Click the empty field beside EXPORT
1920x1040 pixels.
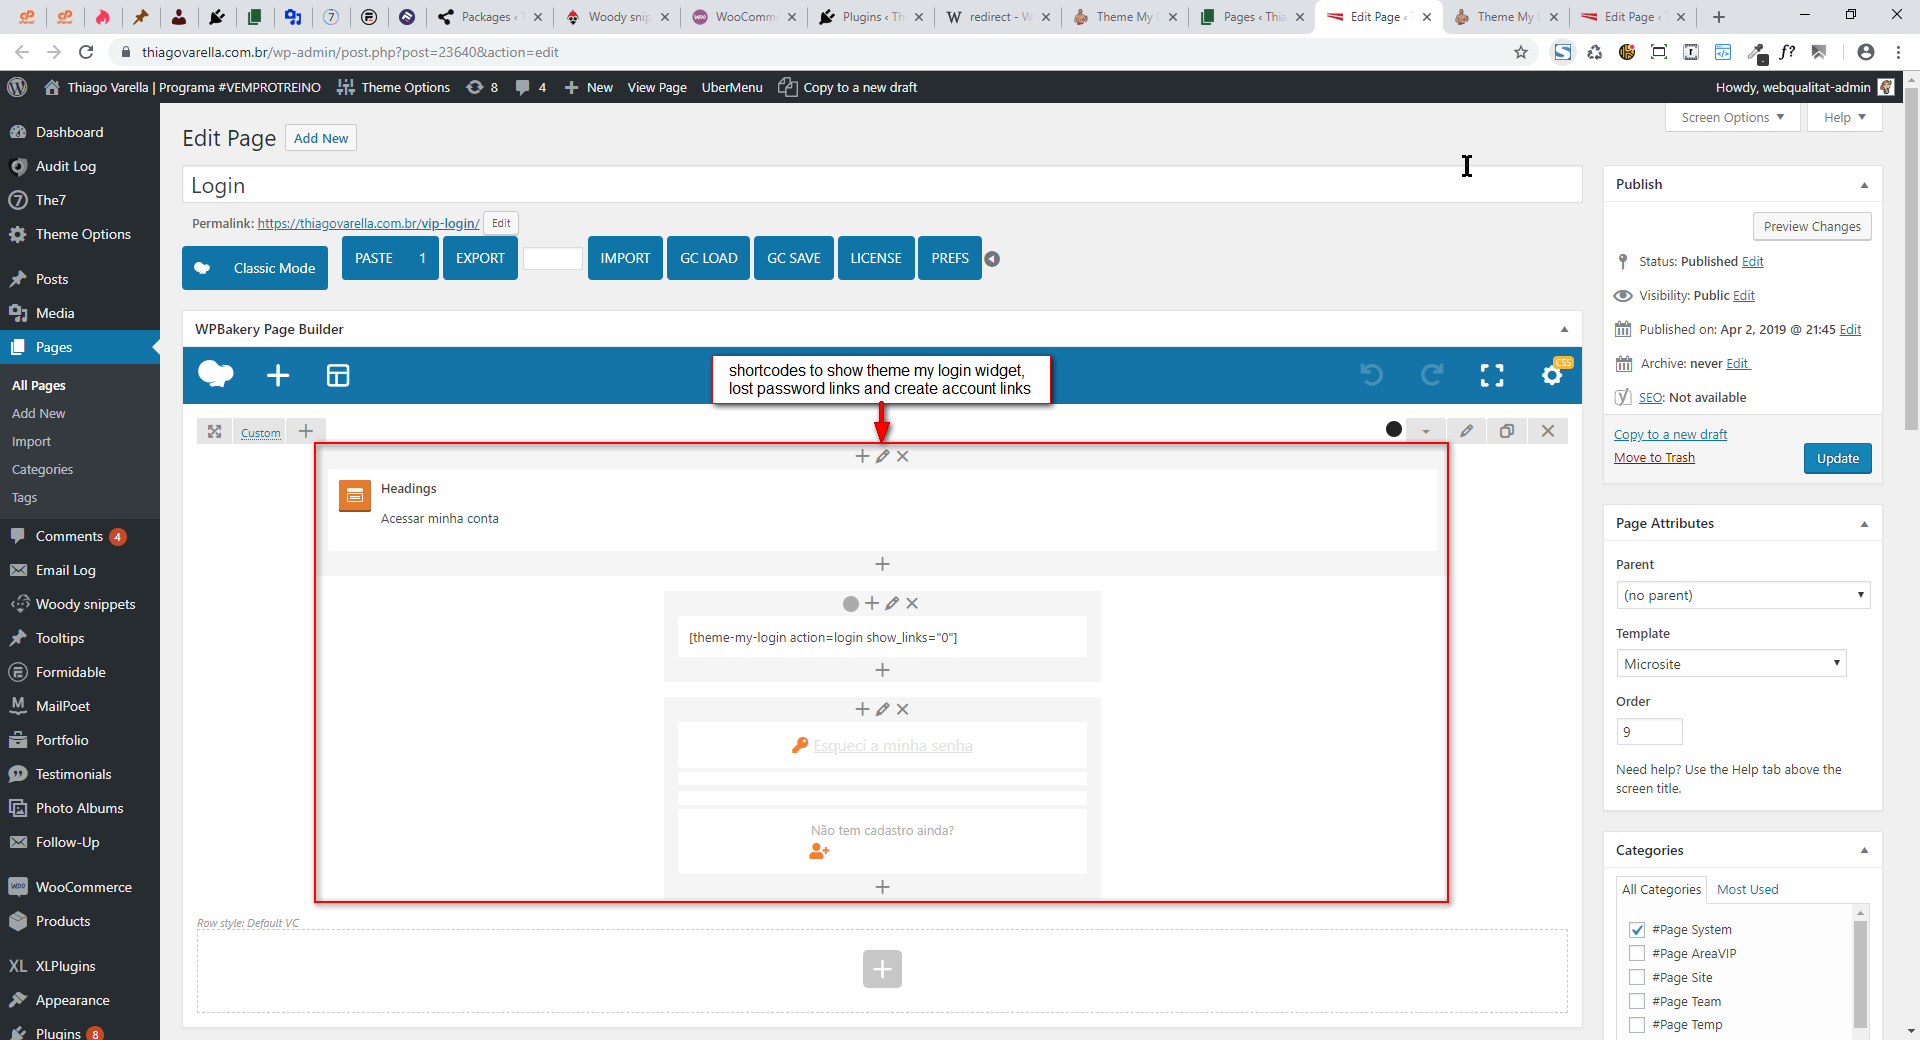(x=553, y=259)
